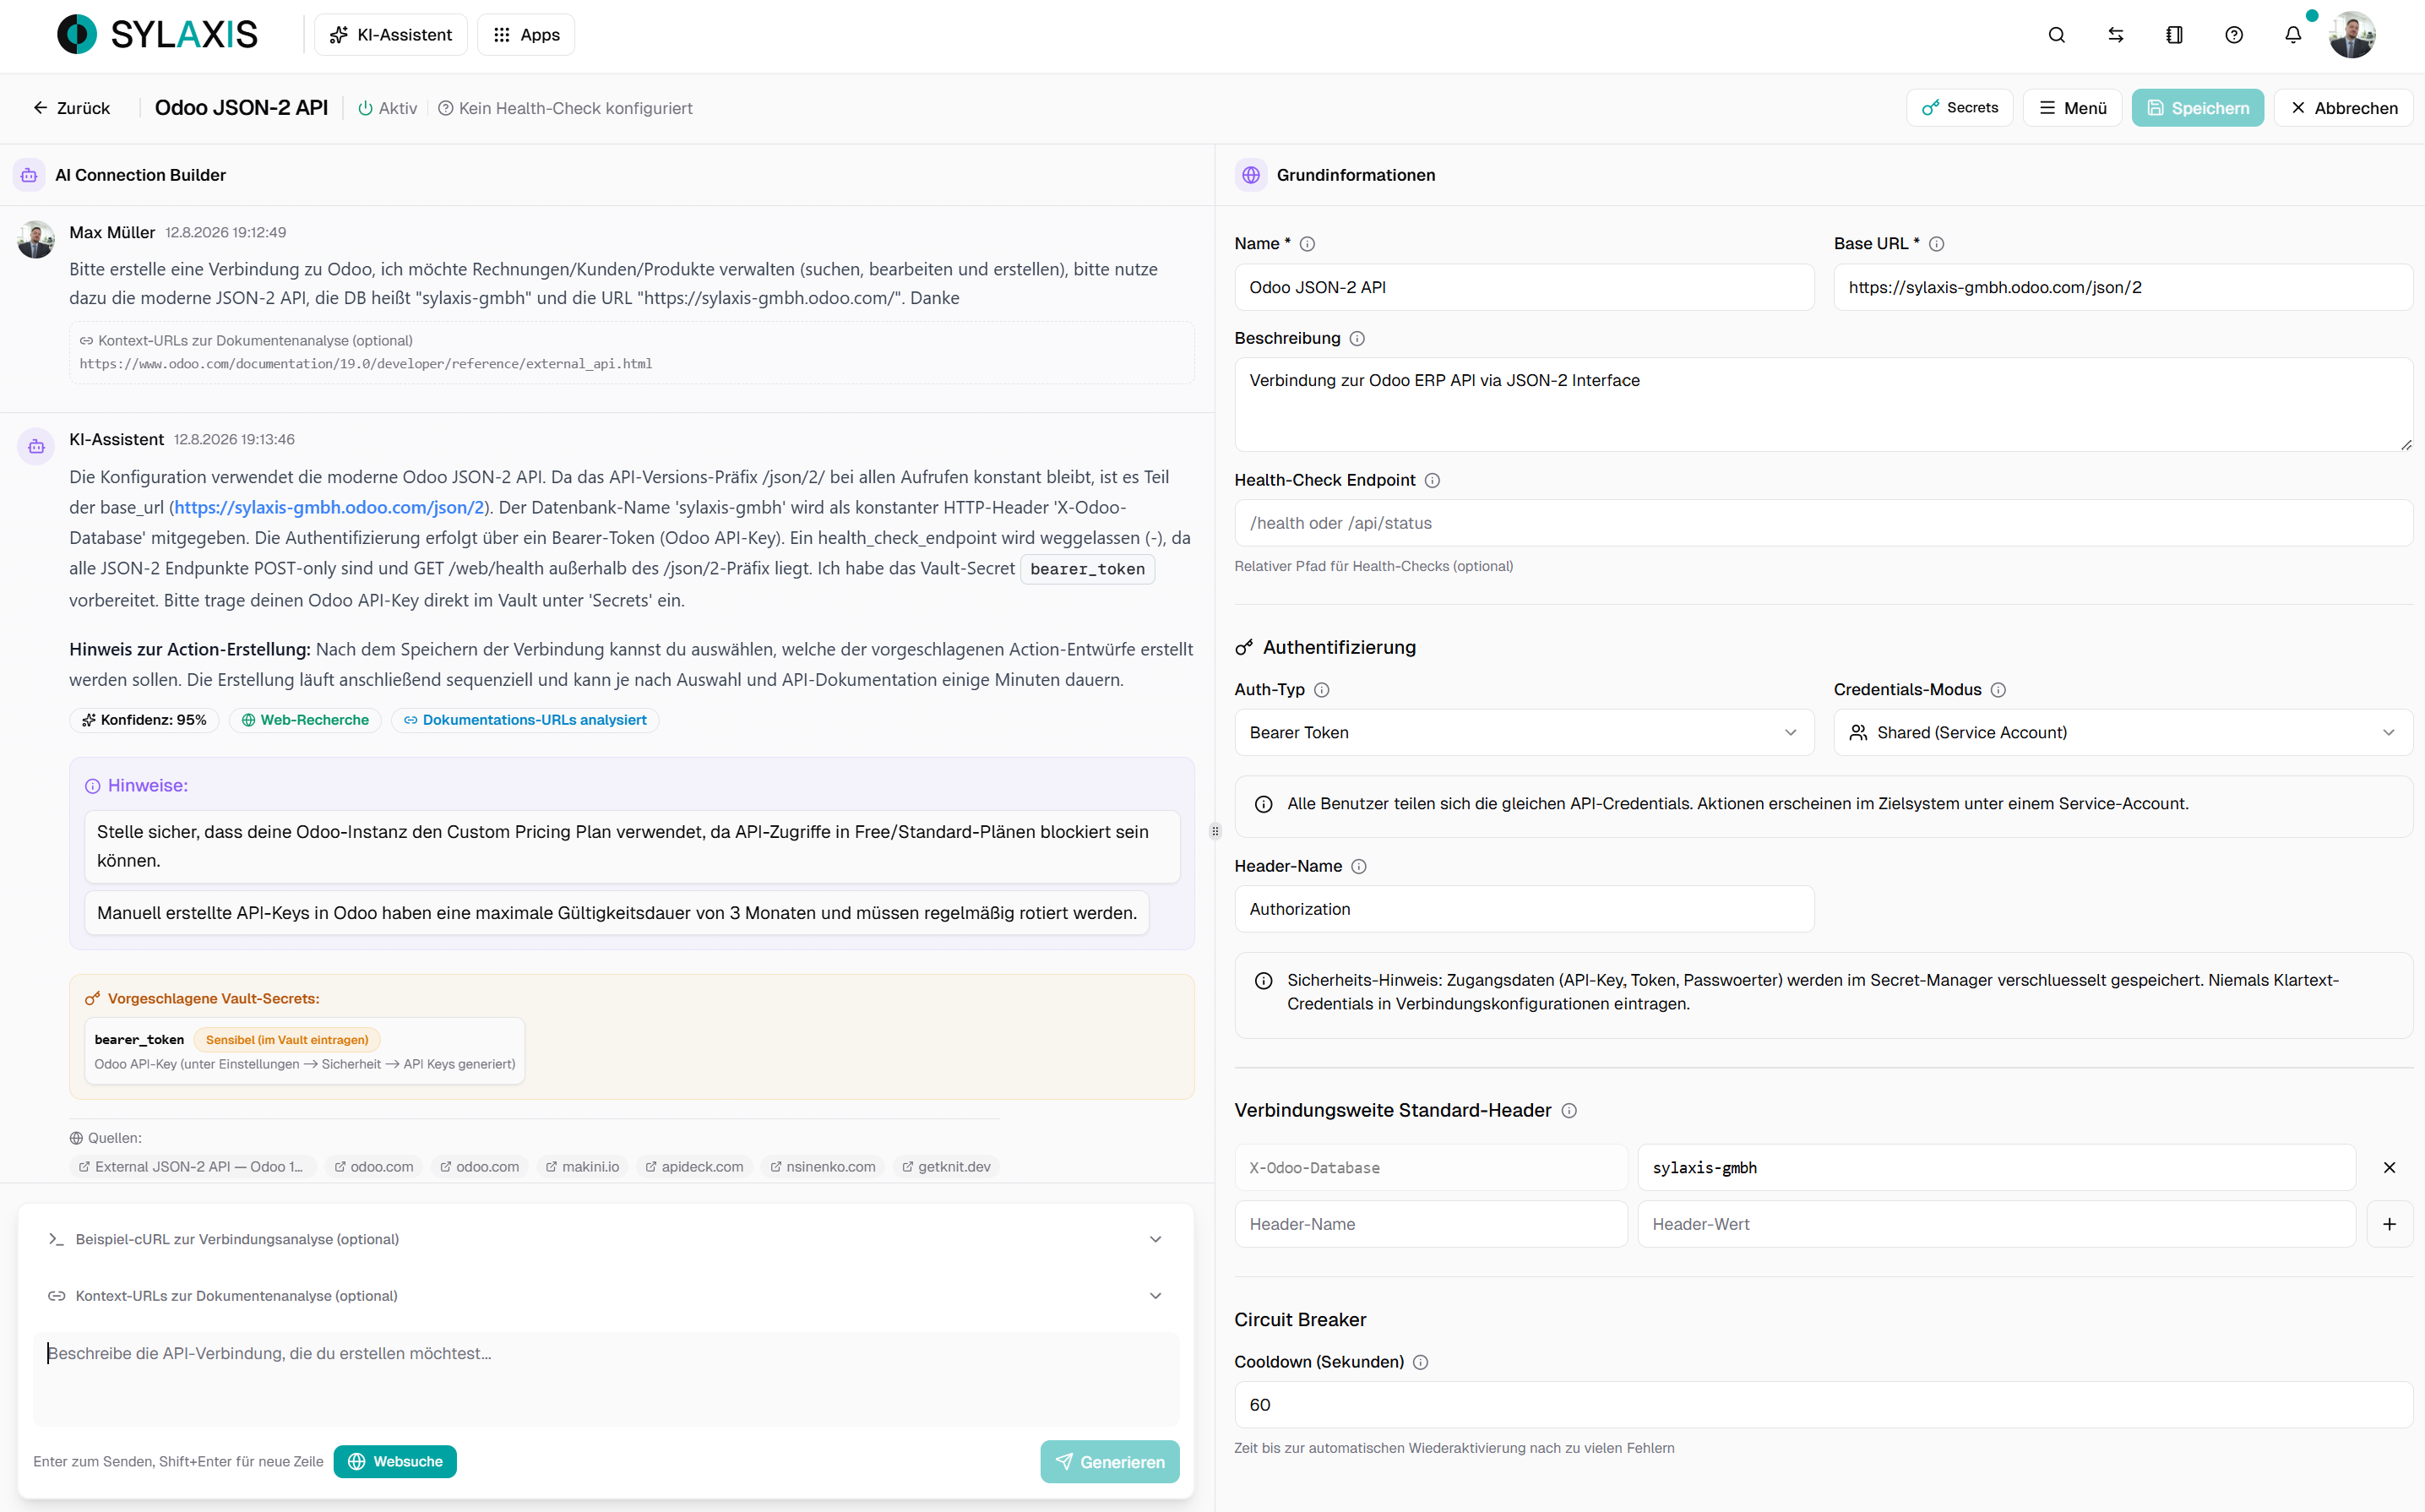Open the nsinenko.com source link

point(823,1167)
